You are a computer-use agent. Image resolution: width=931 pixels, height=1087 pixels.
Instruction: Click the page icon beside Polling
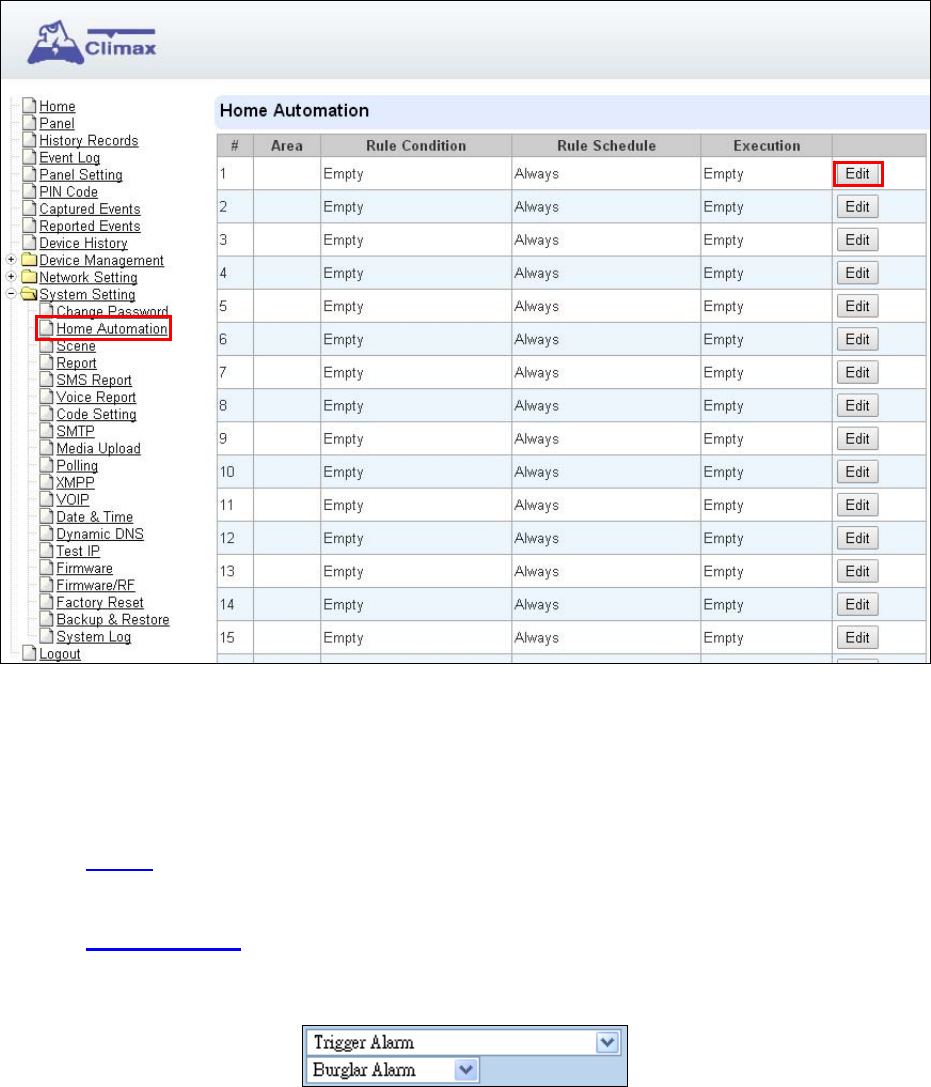46,465
